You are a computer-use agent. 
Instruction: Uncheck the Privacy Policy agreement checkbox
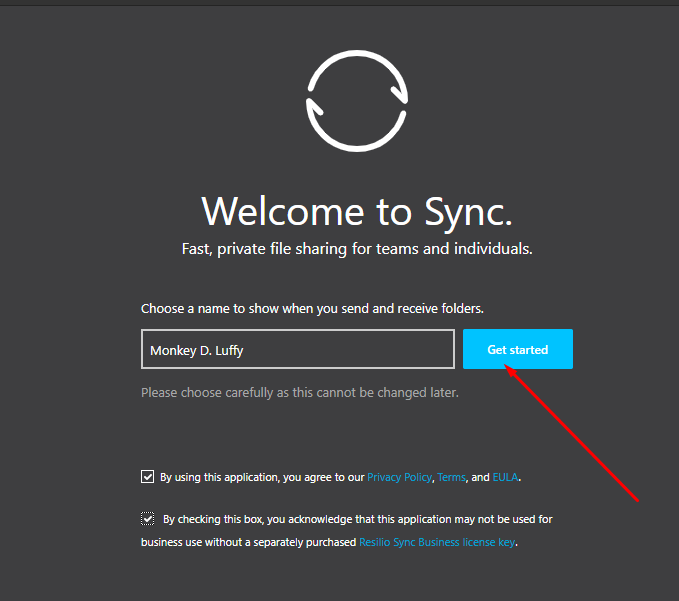tap(147, 477)
